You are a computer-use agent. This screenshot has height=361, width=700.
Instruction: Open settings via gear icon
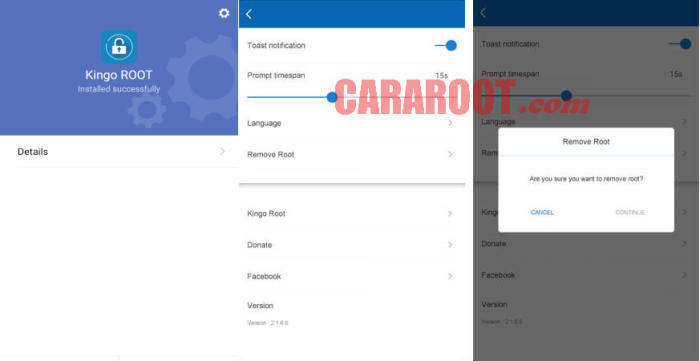coord(224,13)
